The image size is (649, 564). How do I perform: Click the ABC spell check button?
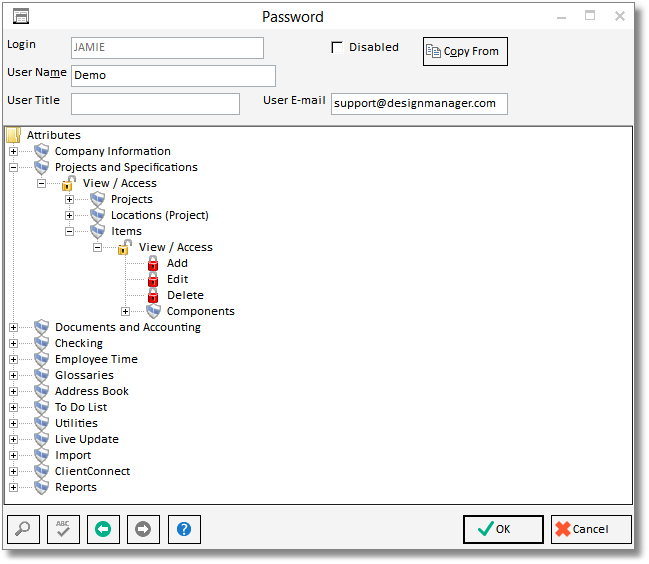pyautogui.click(x=63, y=529)
